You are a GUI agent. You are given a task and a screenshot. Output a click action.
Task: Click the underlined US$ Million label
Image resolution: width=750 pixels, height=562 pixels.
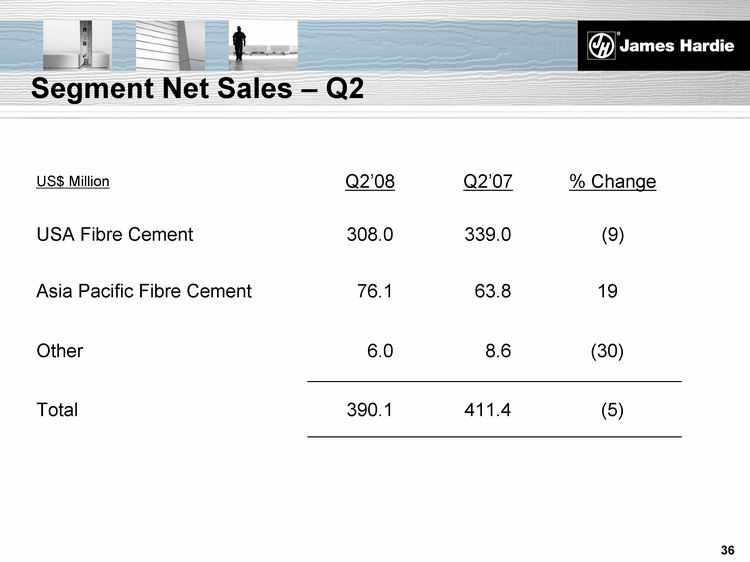[x=72, y=182]
